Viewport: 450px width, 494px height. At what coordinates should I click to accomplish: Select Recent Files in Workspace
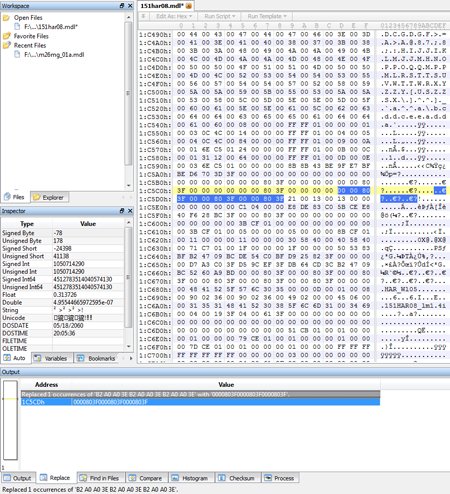(x=30, y=45)
